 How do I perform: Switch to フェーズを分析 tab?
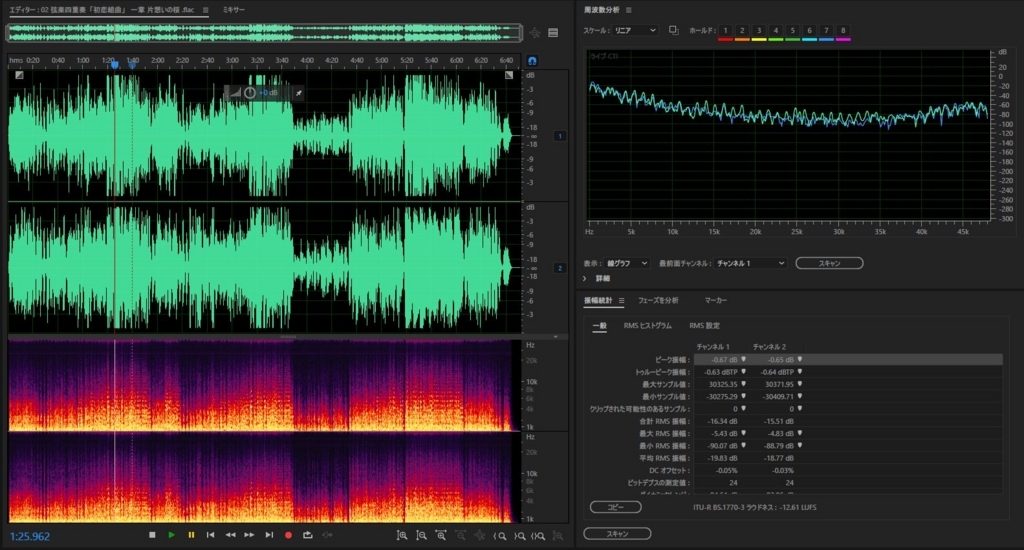658,300
